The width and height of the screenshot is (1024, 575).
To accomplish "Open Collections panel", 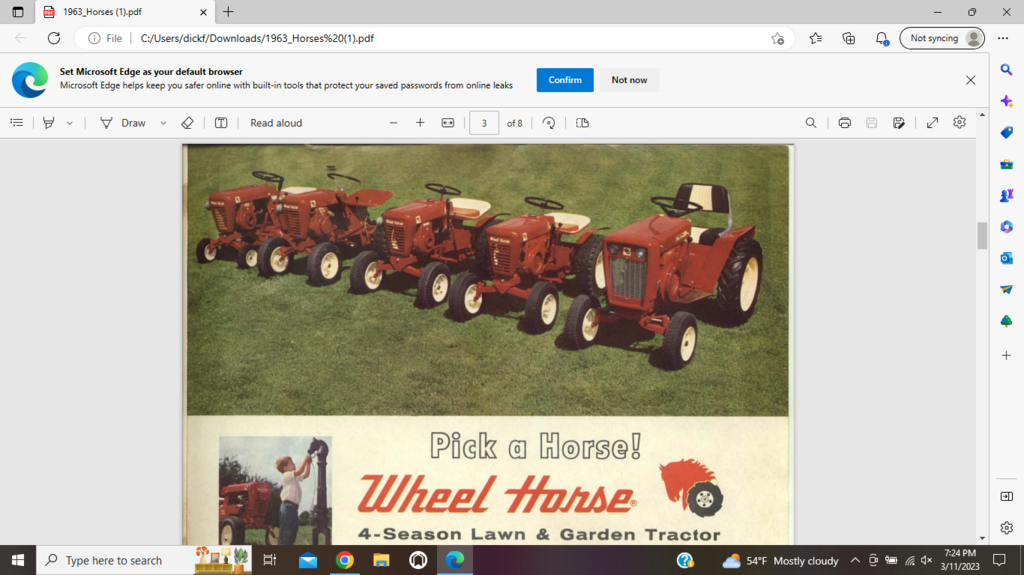I will (849, 38).
